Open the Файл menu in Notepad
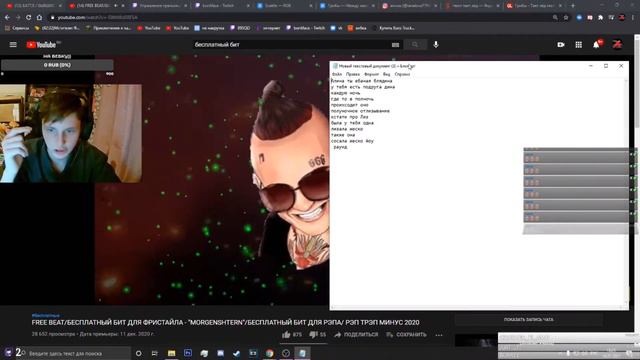Viewport: 640px width, 360px height. pos(337,74)
